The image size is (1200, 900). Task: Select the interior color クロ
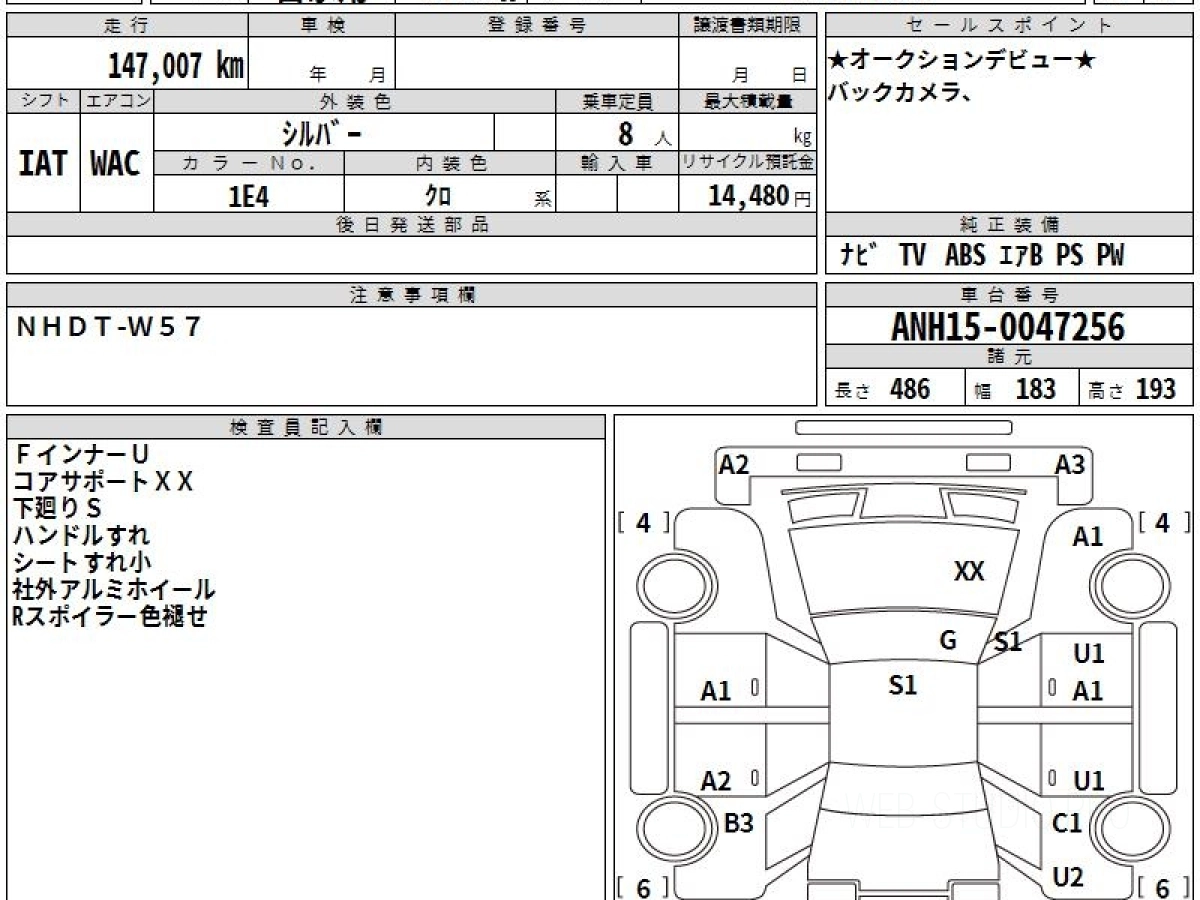pyautogui.click(x=437, y=195)
